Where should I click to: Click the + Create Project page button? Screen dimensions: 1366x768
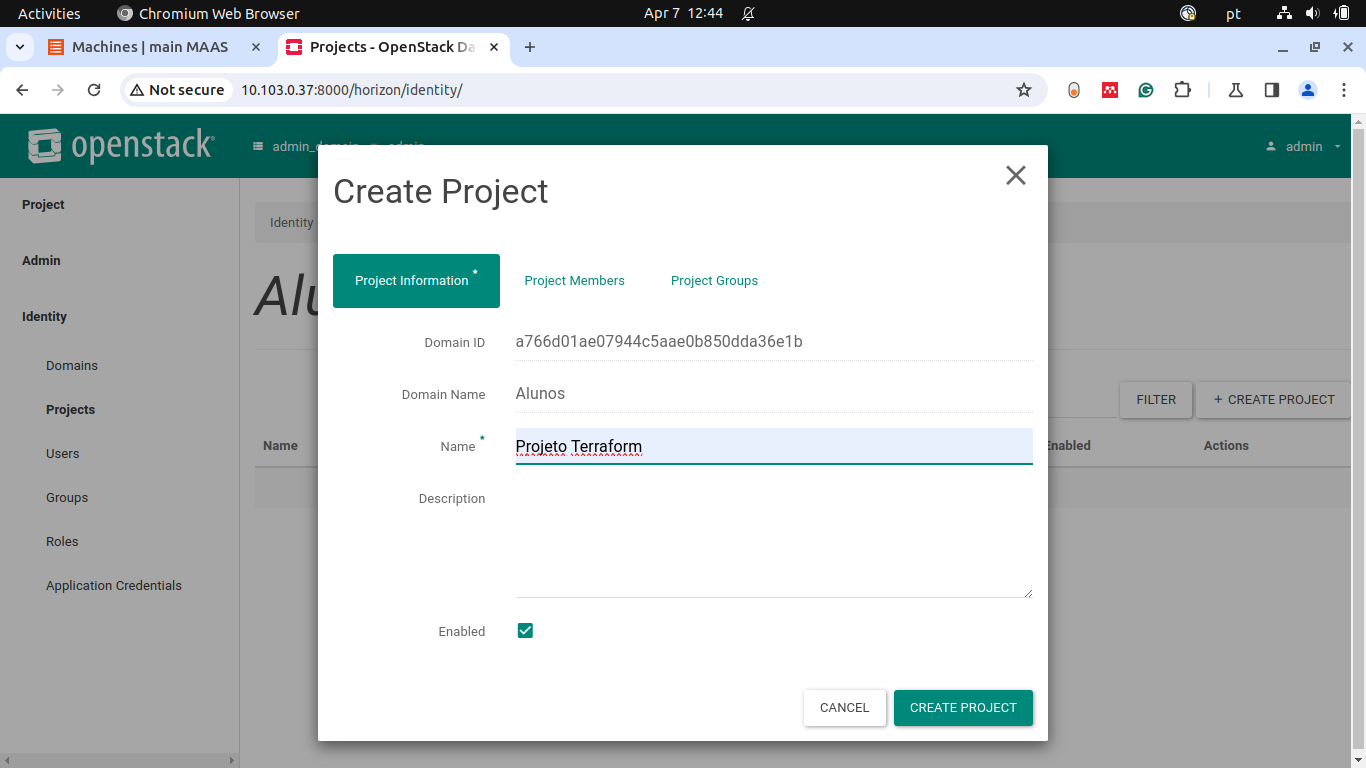pyautogui.click(x=1273, y=399)
